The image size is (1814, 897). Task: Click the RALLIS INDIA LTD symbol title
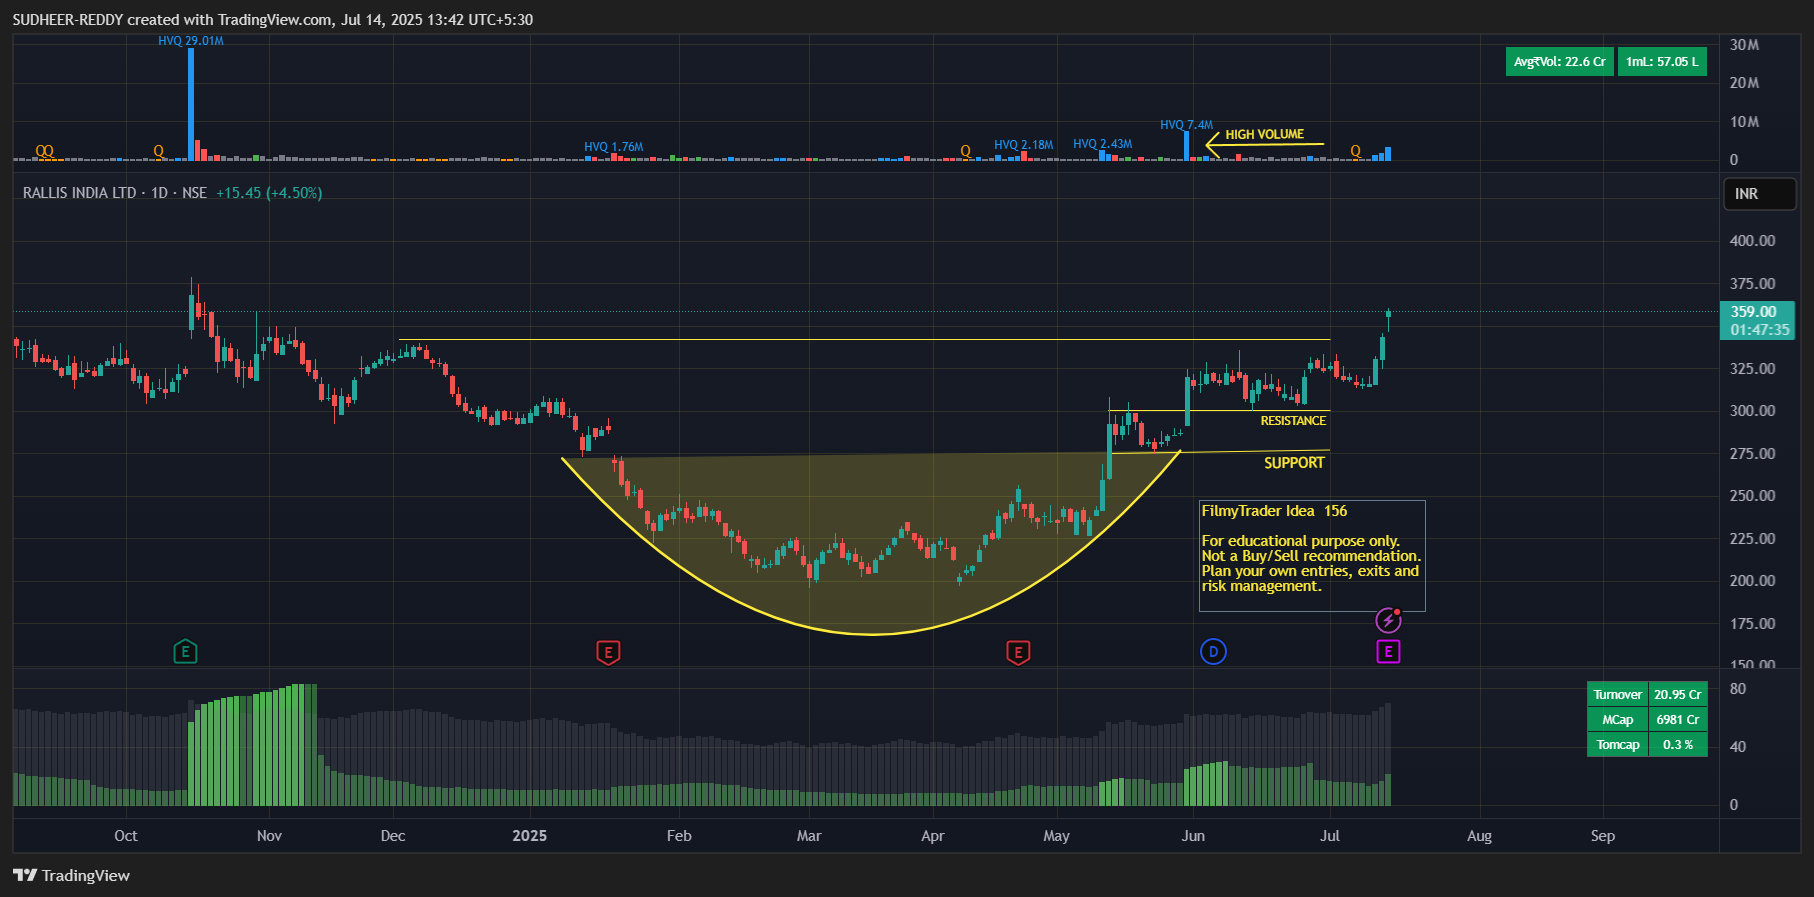point(79,193)
